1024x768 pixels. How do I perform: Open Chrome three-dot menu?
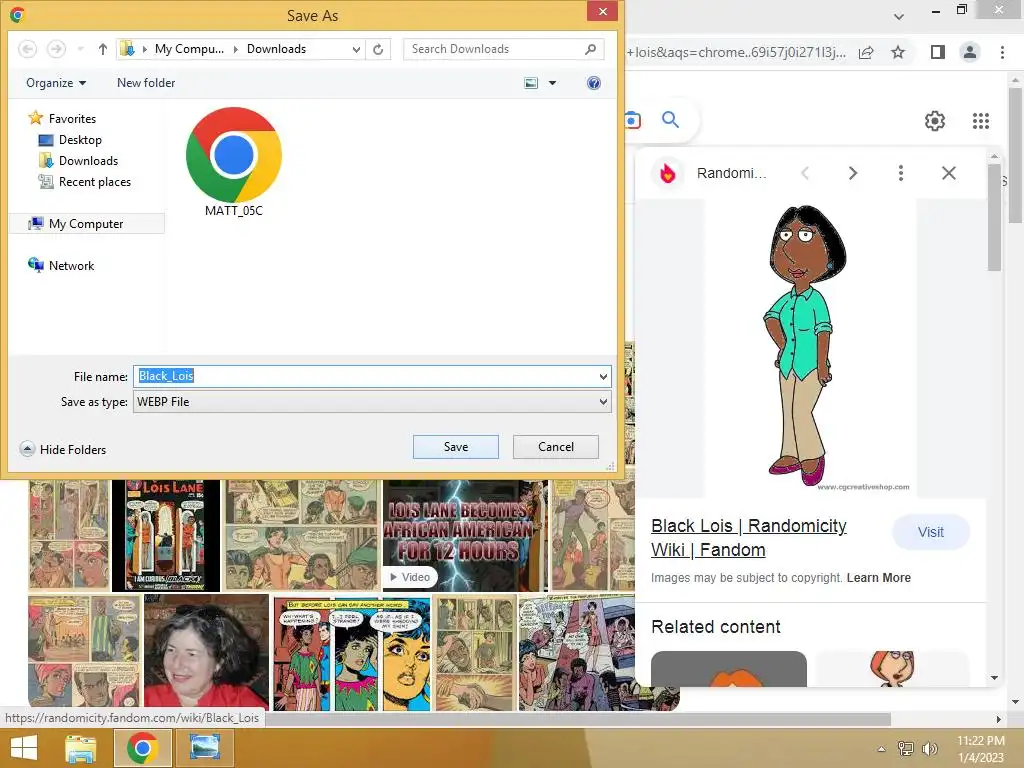pyautogui.click(x=1002, y=52)
